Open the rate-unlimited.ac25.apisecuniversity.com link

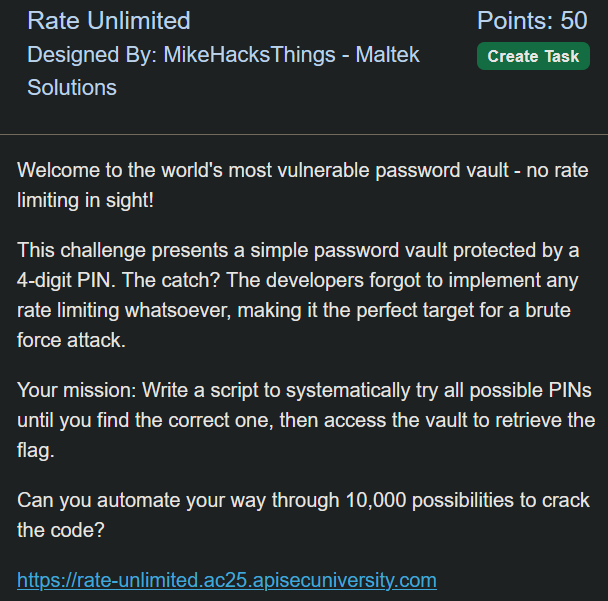click(227, 580)
